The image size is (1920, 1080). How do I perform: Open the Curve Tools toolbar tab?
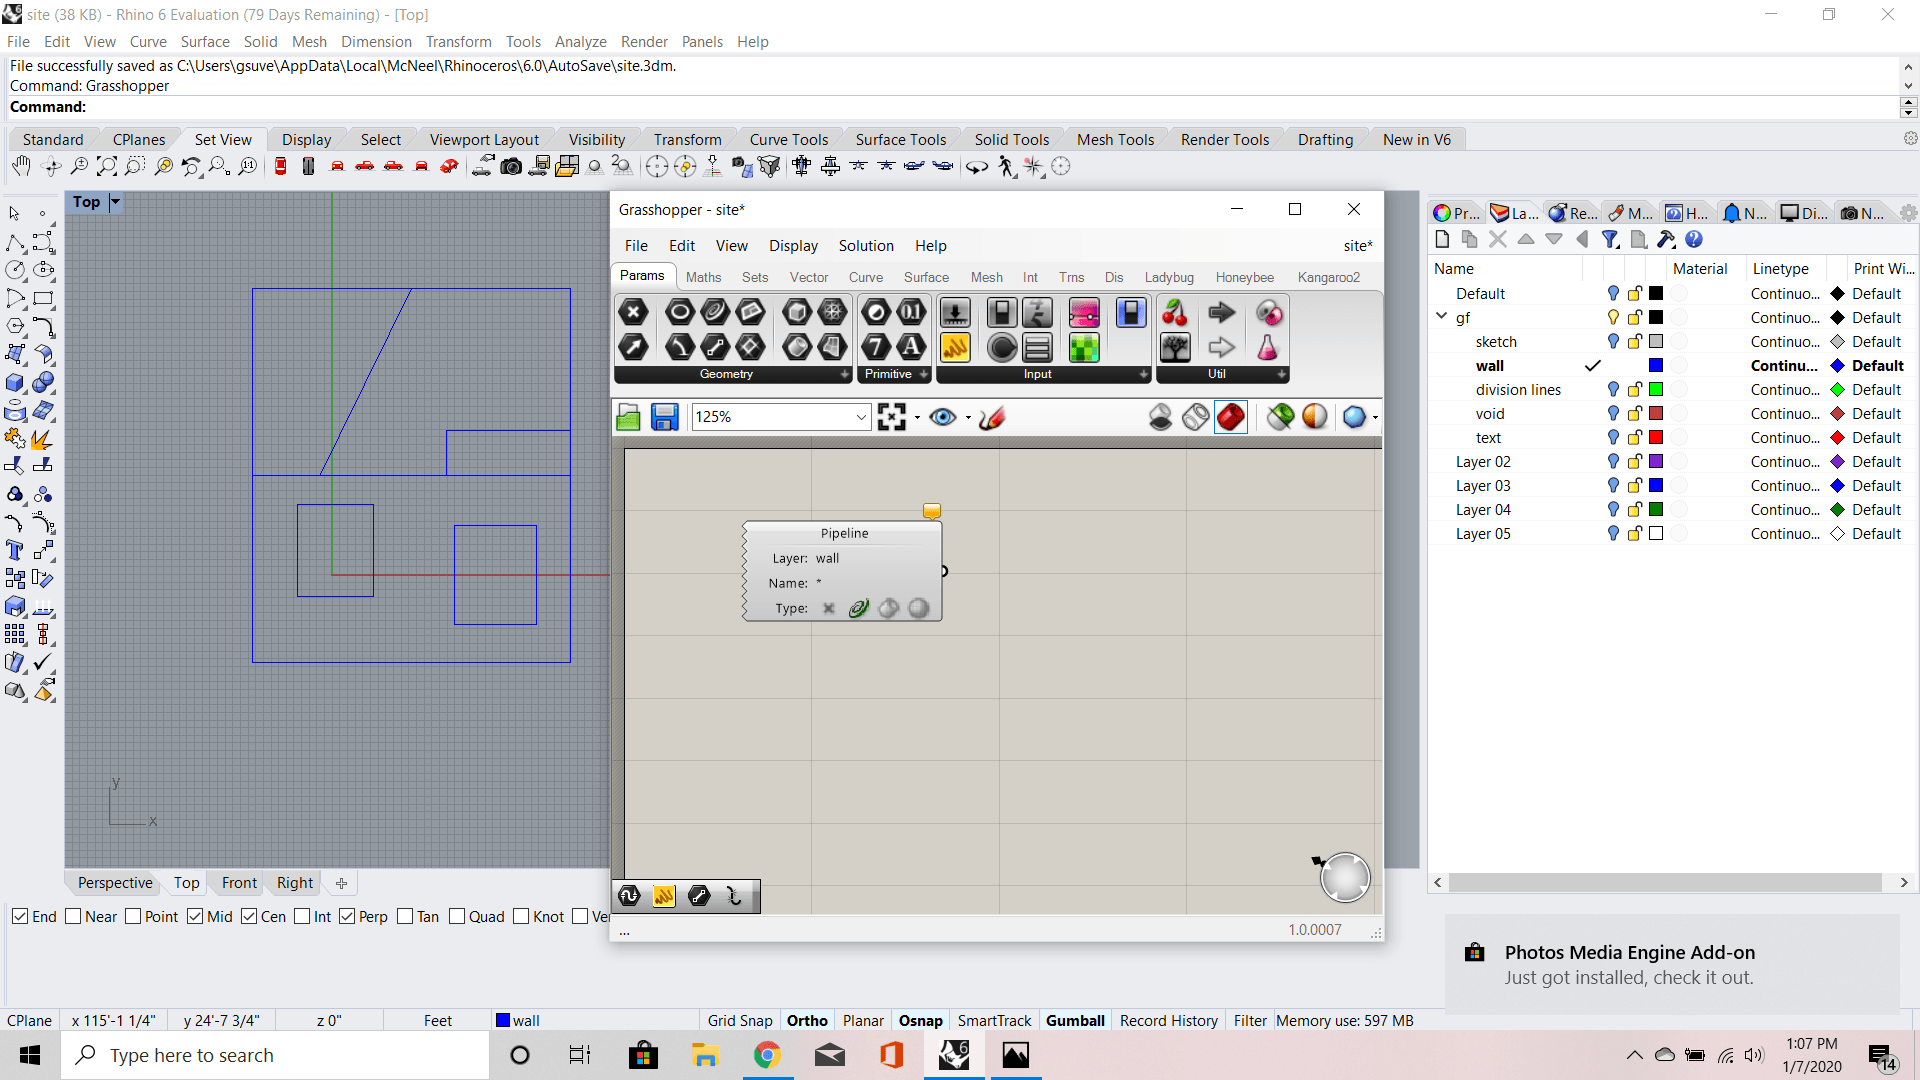pos(789,139)
